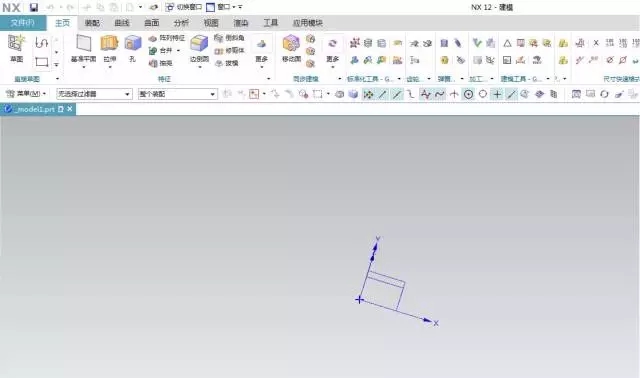
Task: Open the Analysis (分析) ribbon tab
Action: point(181,23)
